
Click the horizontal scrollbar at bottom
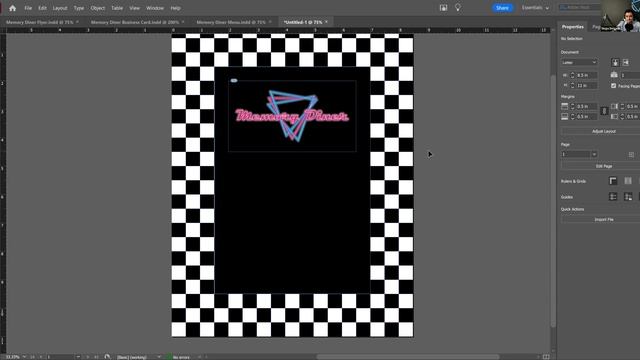point(408,357)
